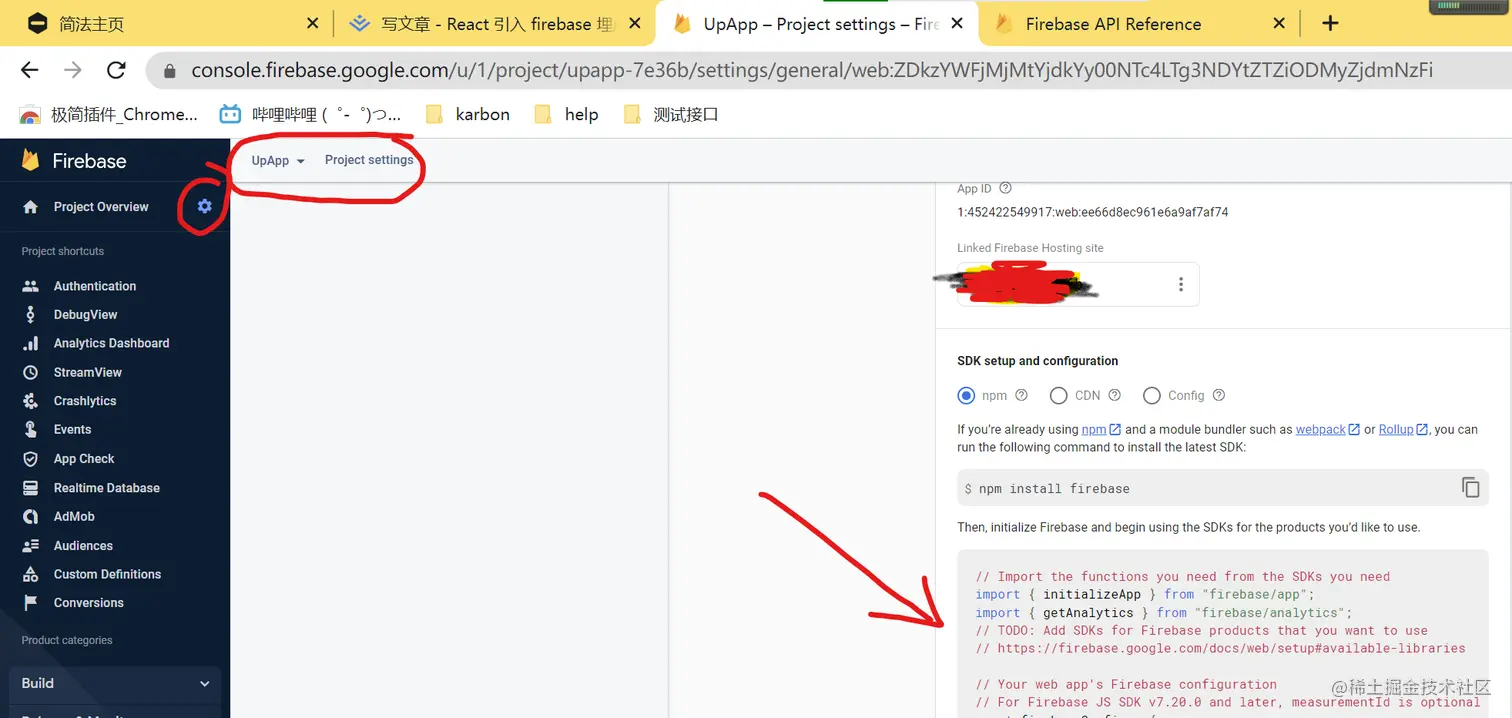Expand the Build category
1512x718 pixels.
coord(115,683)
